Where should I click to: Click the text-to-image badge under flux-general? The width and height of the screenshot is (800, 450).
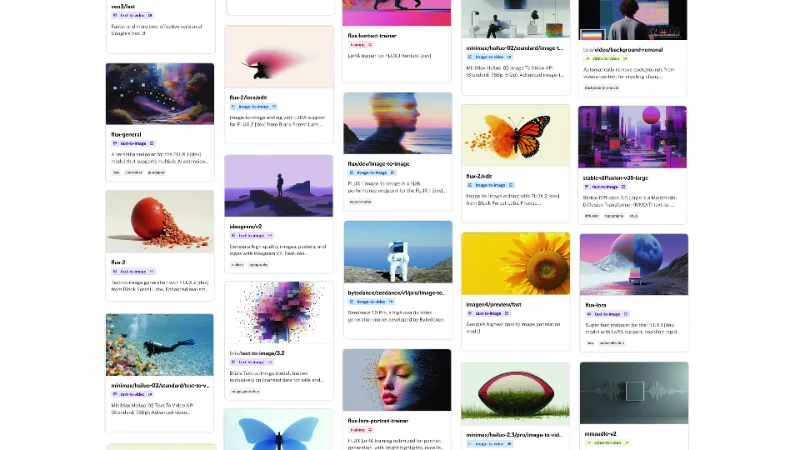pos(133,143)
